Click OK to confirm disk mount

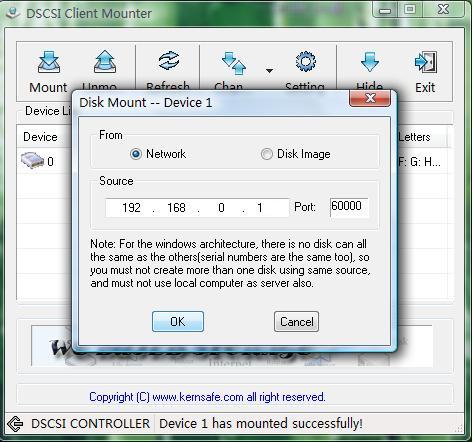[178, 322]
